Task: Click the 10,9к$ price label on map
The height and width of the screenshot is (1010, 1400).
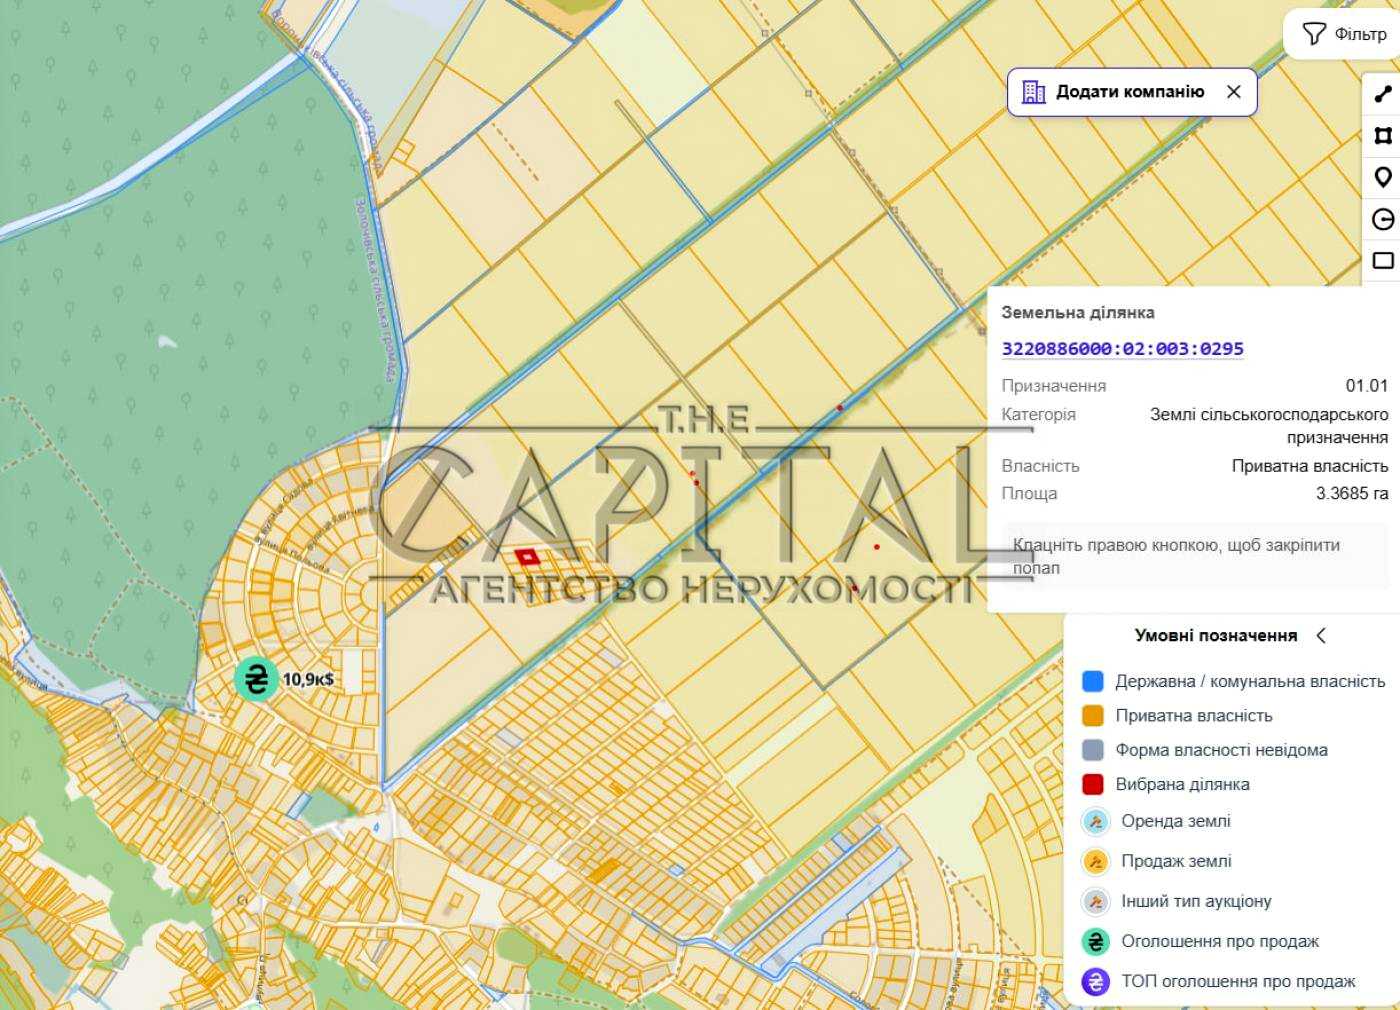Action: tap(308, 679)
